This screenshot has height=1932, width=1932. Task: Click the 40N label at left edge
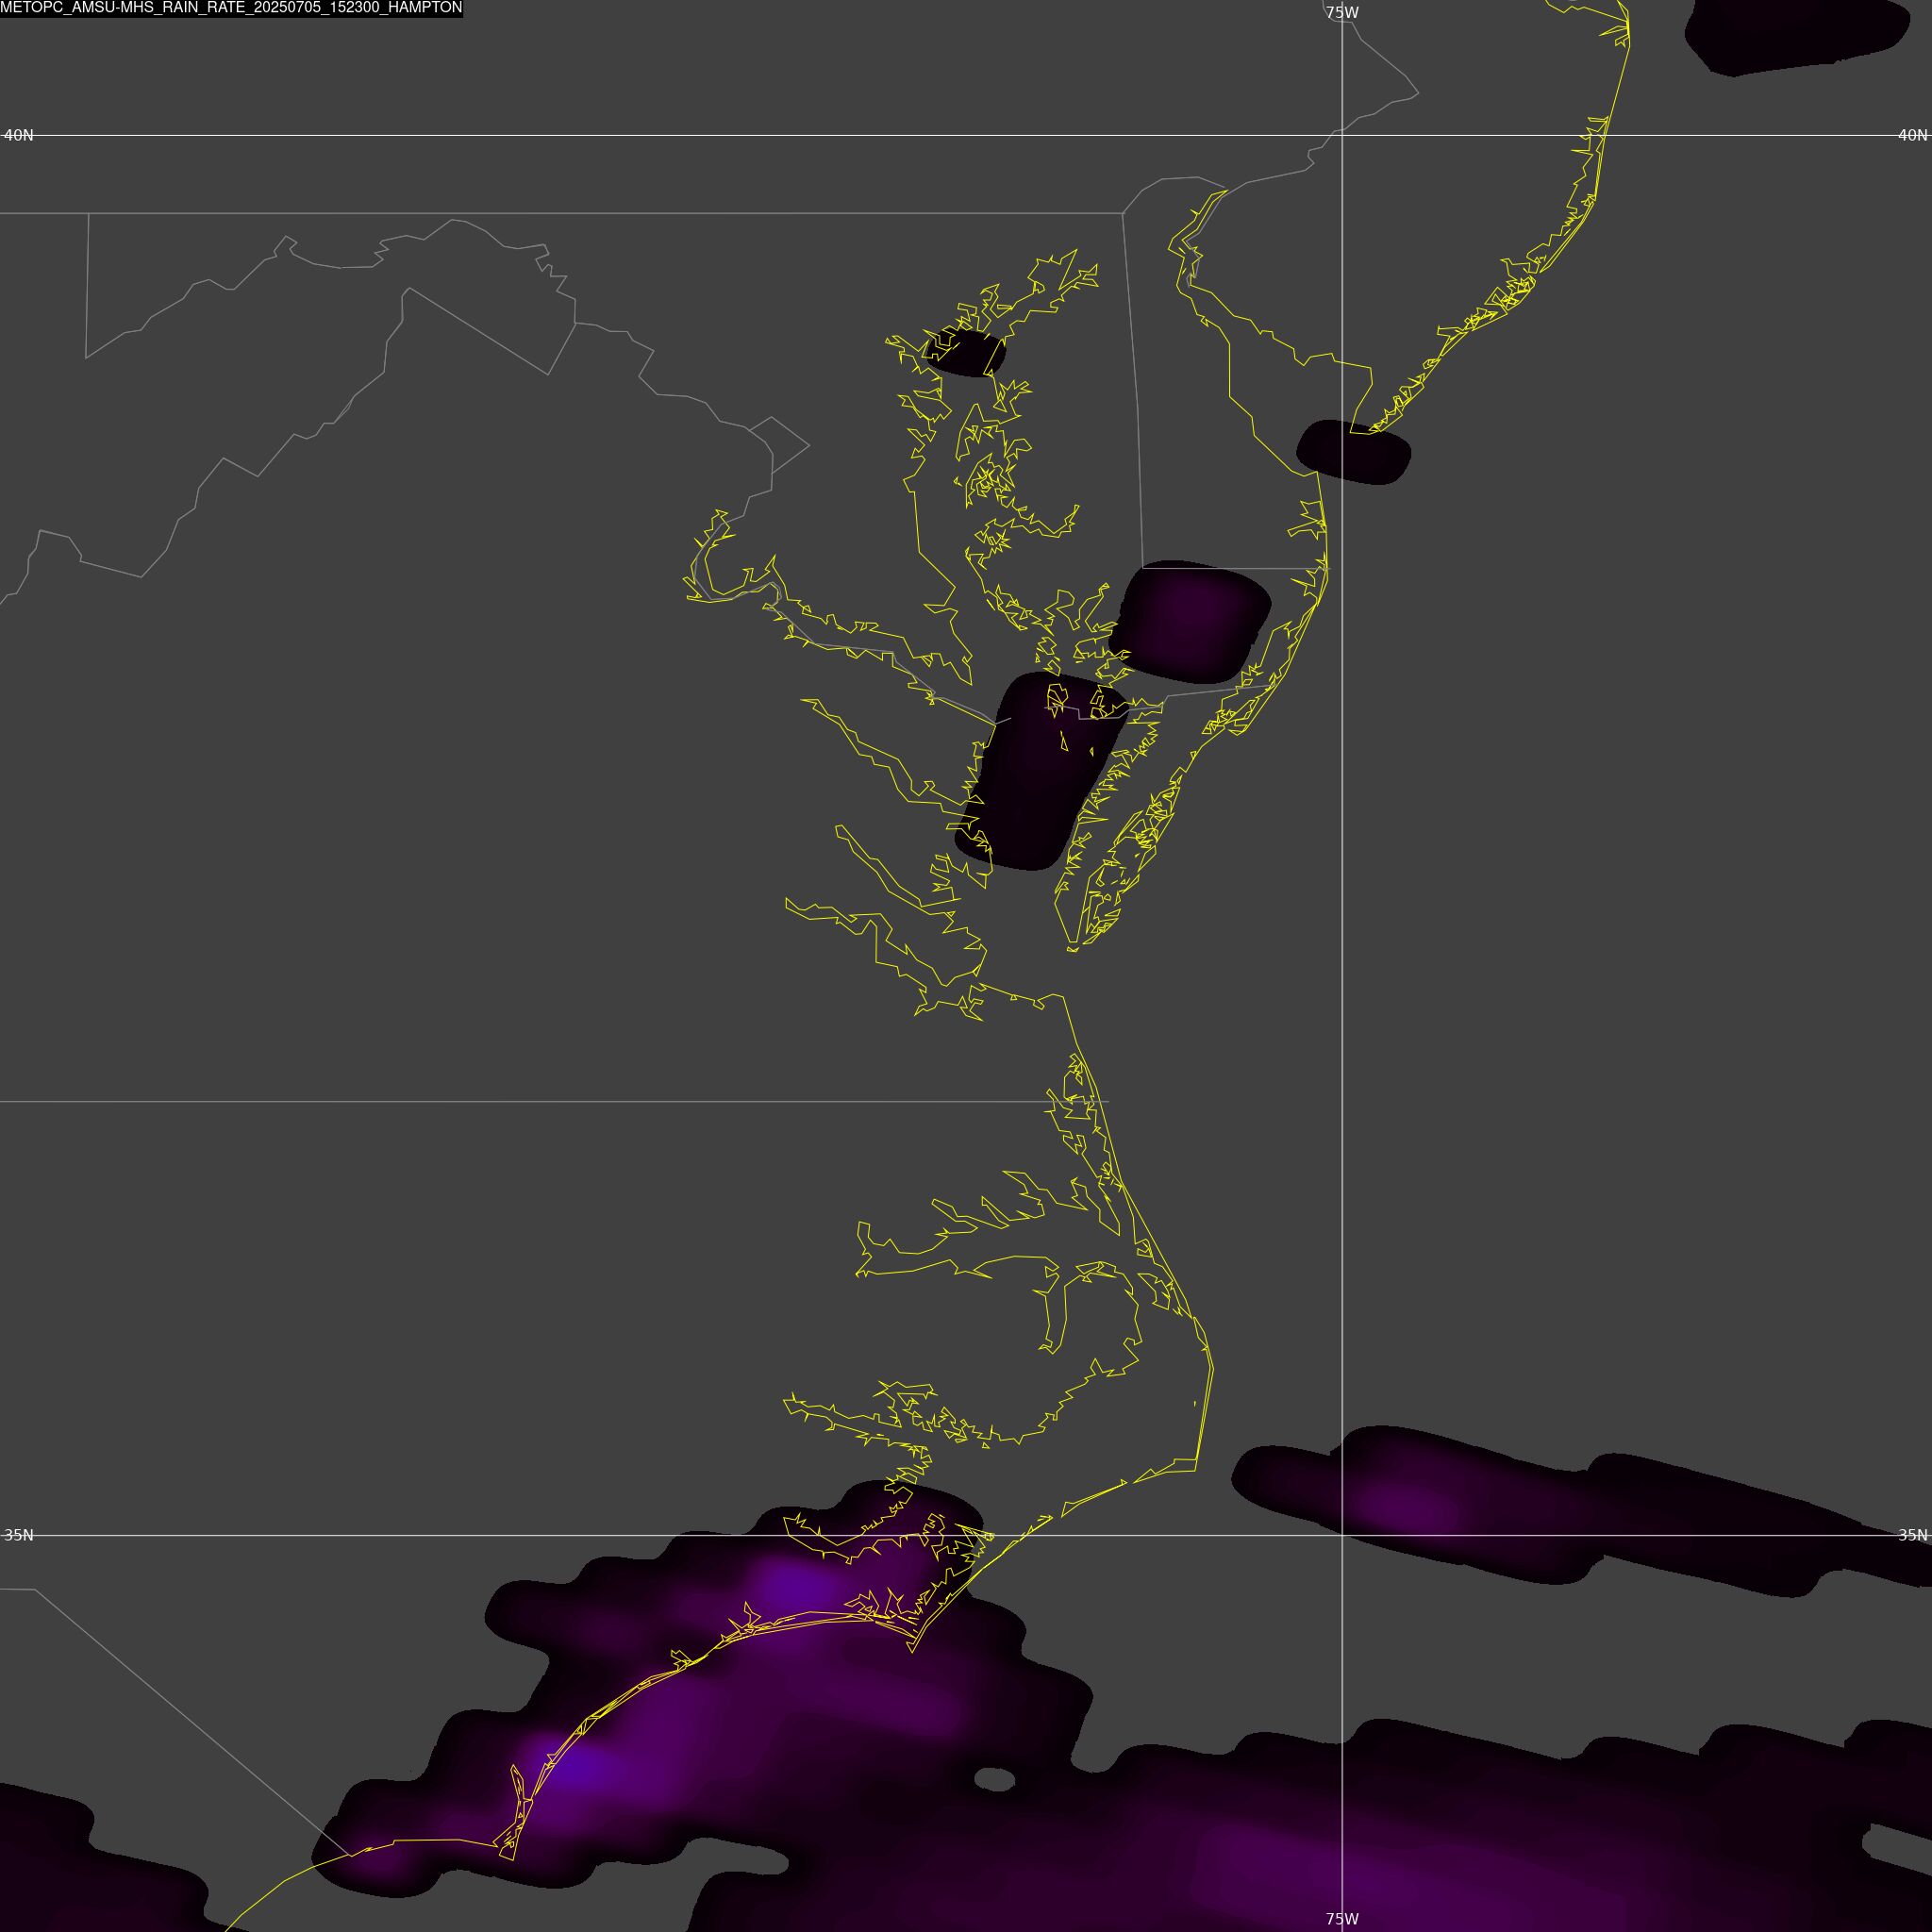[x=19, y=135]
